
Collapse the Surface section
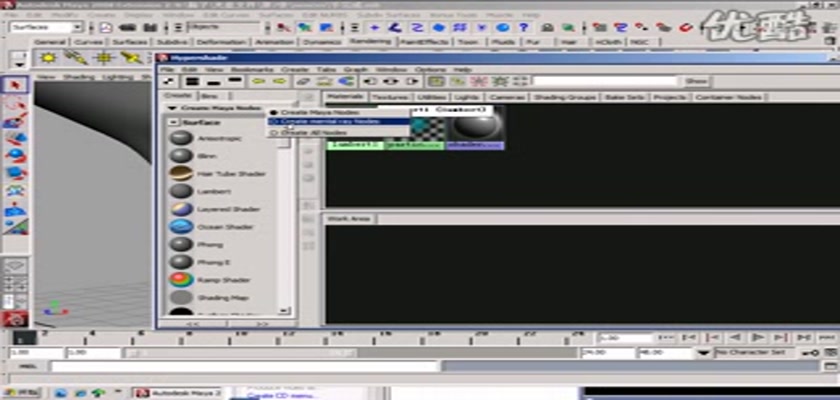click(x=173, y=122)
